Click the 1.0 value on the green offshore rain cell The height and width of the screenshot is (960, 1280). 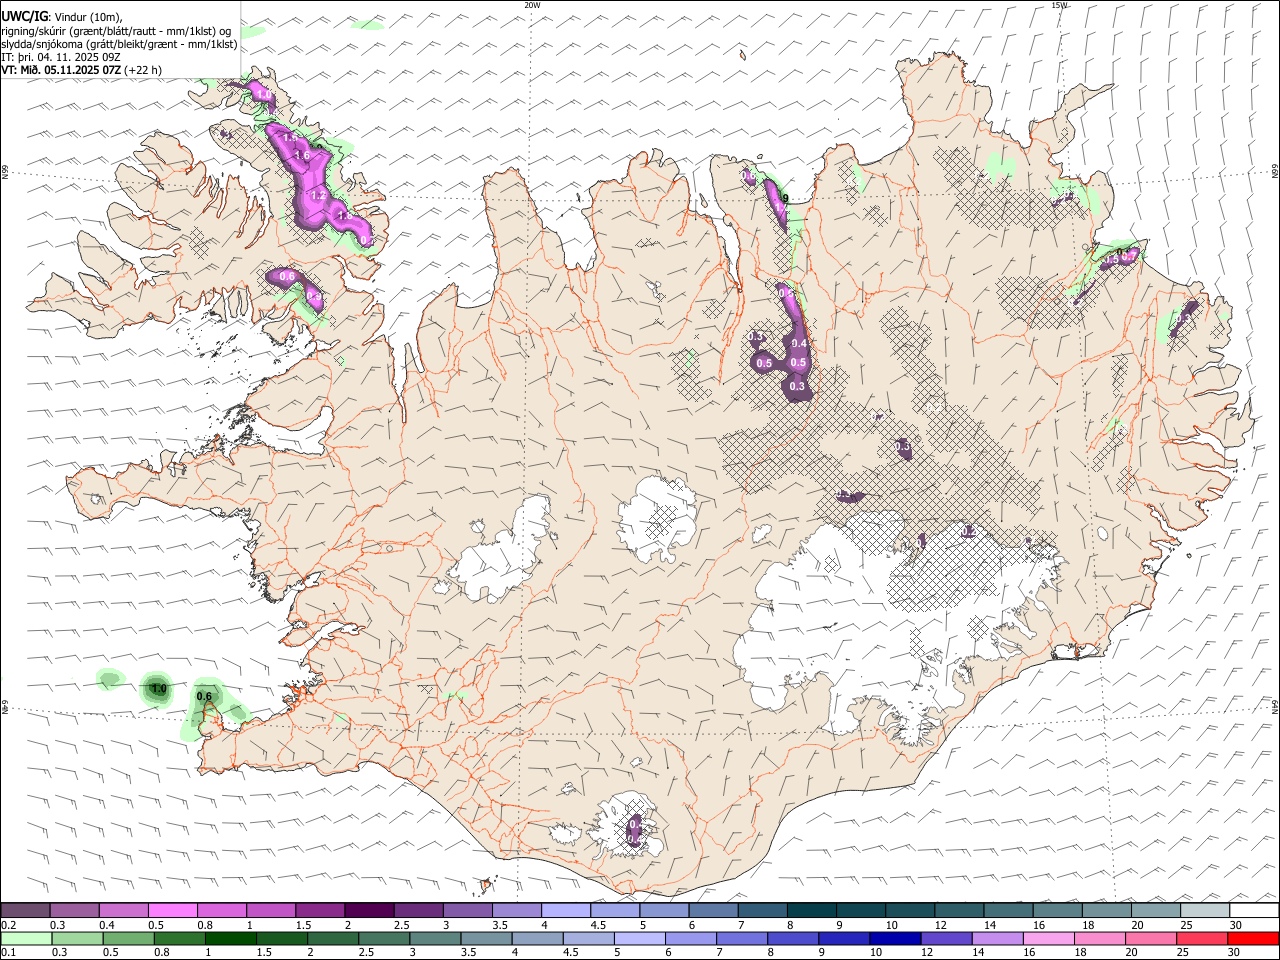point(158,688)
